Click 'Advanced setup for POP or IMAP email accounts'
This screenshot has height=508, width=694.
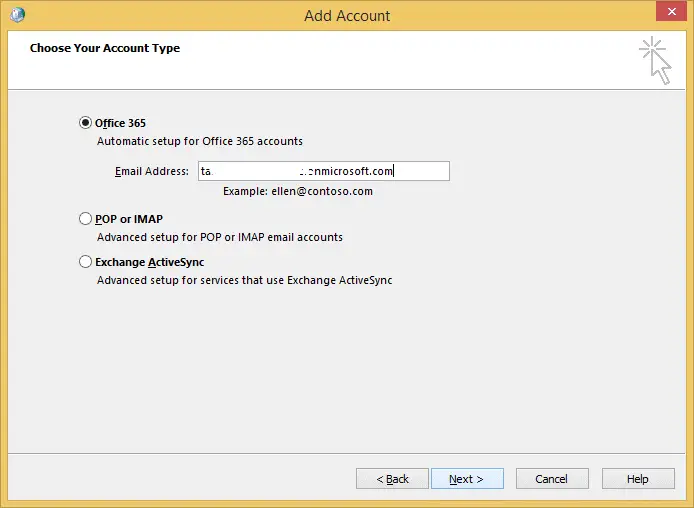[220, 237]
